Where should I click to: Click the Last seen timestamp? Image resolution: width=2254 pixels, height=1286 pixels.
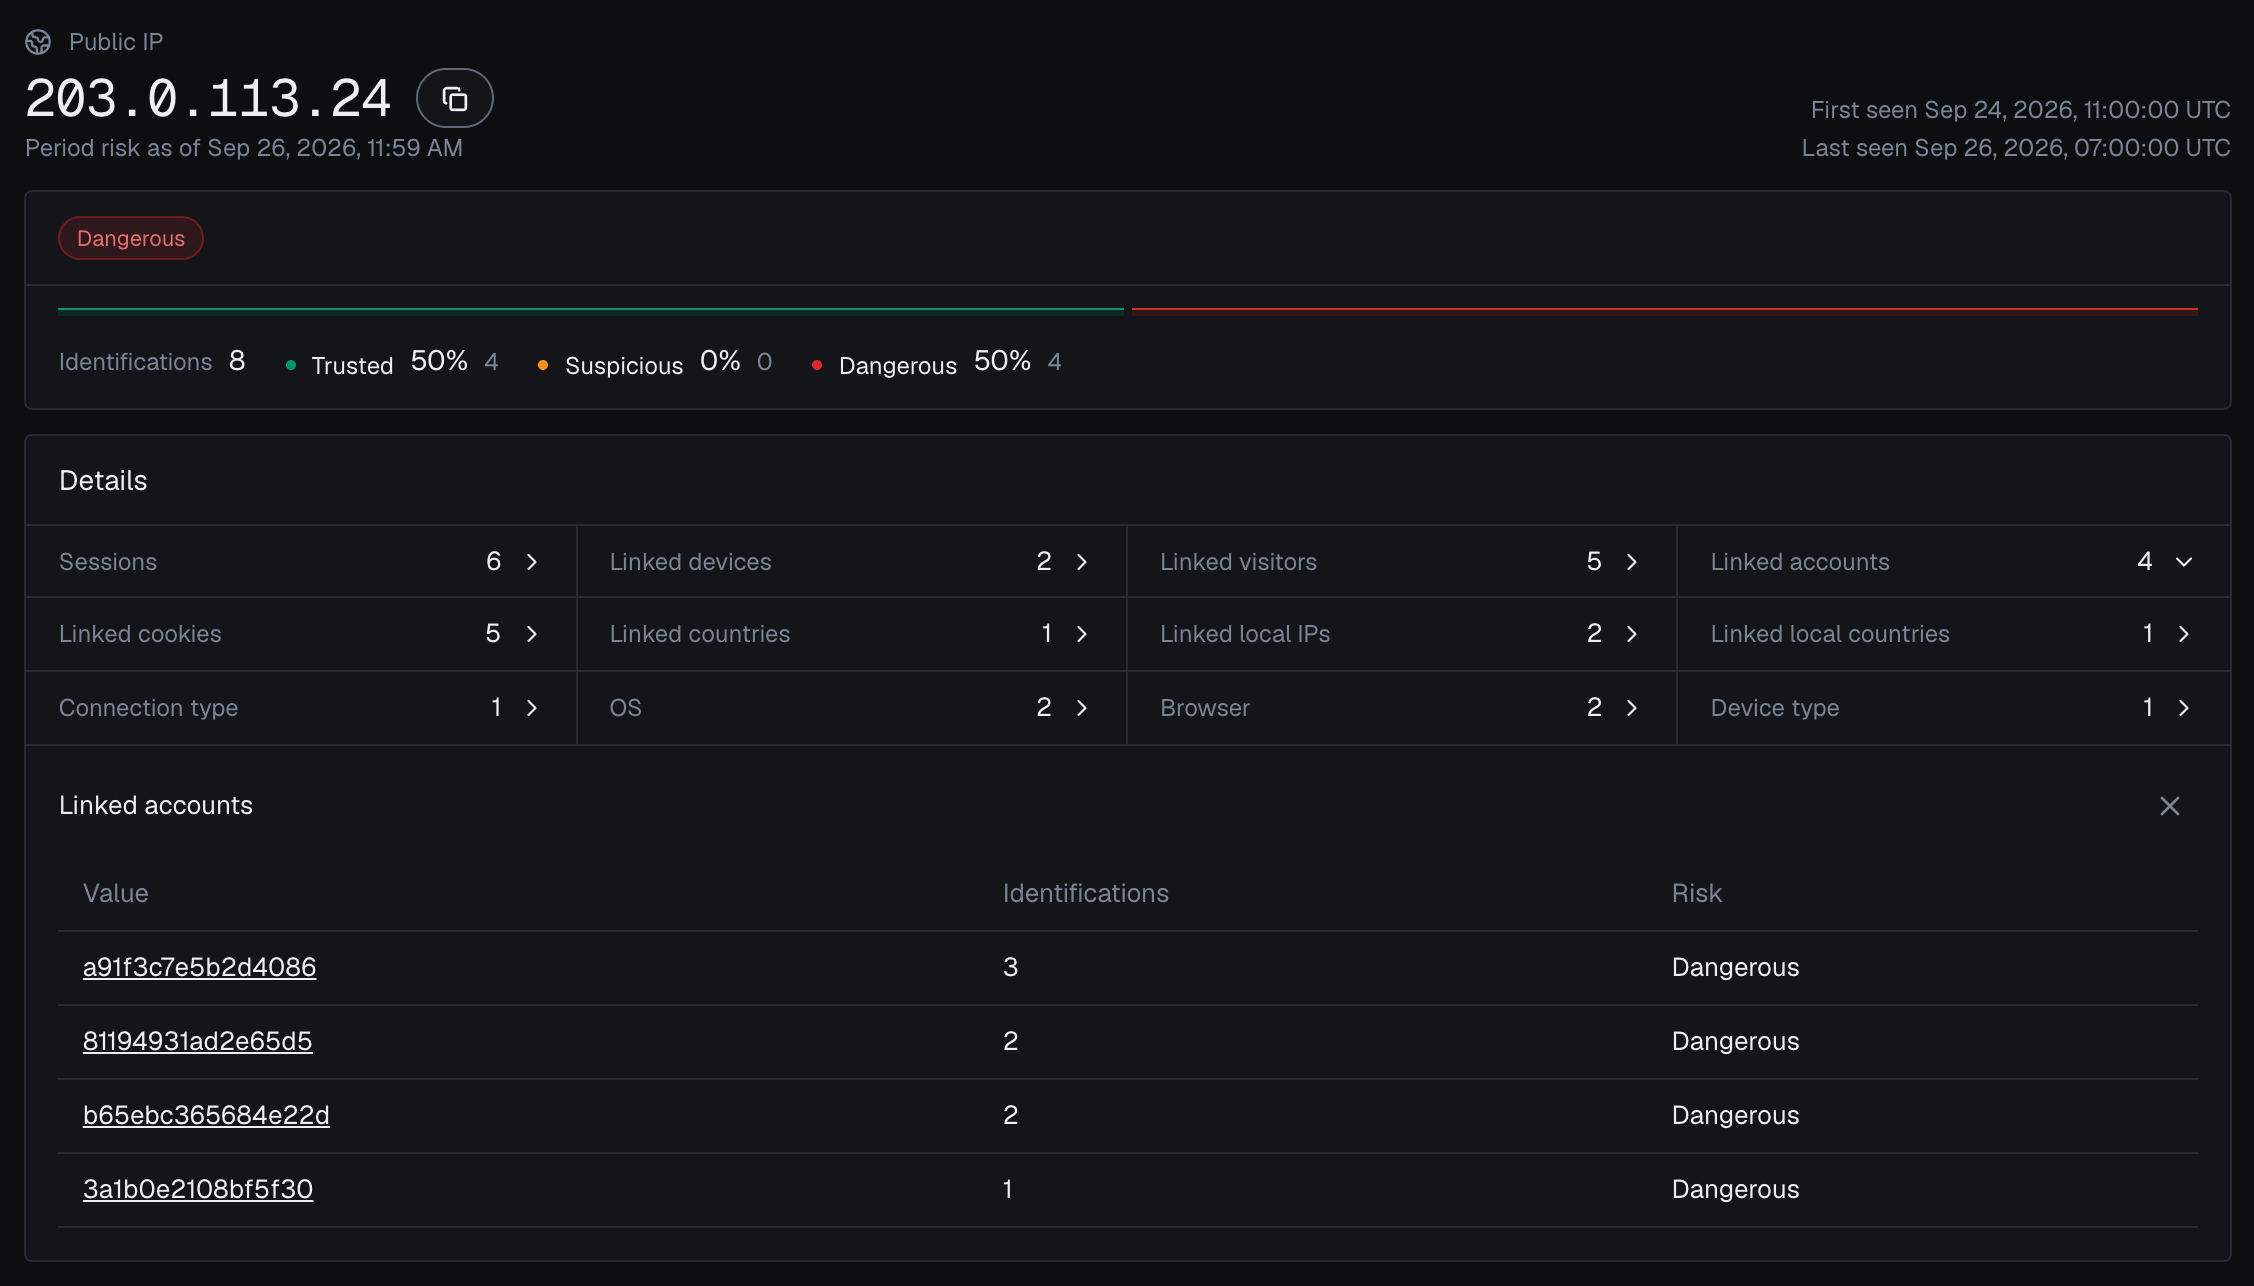tap(2016, 148)
